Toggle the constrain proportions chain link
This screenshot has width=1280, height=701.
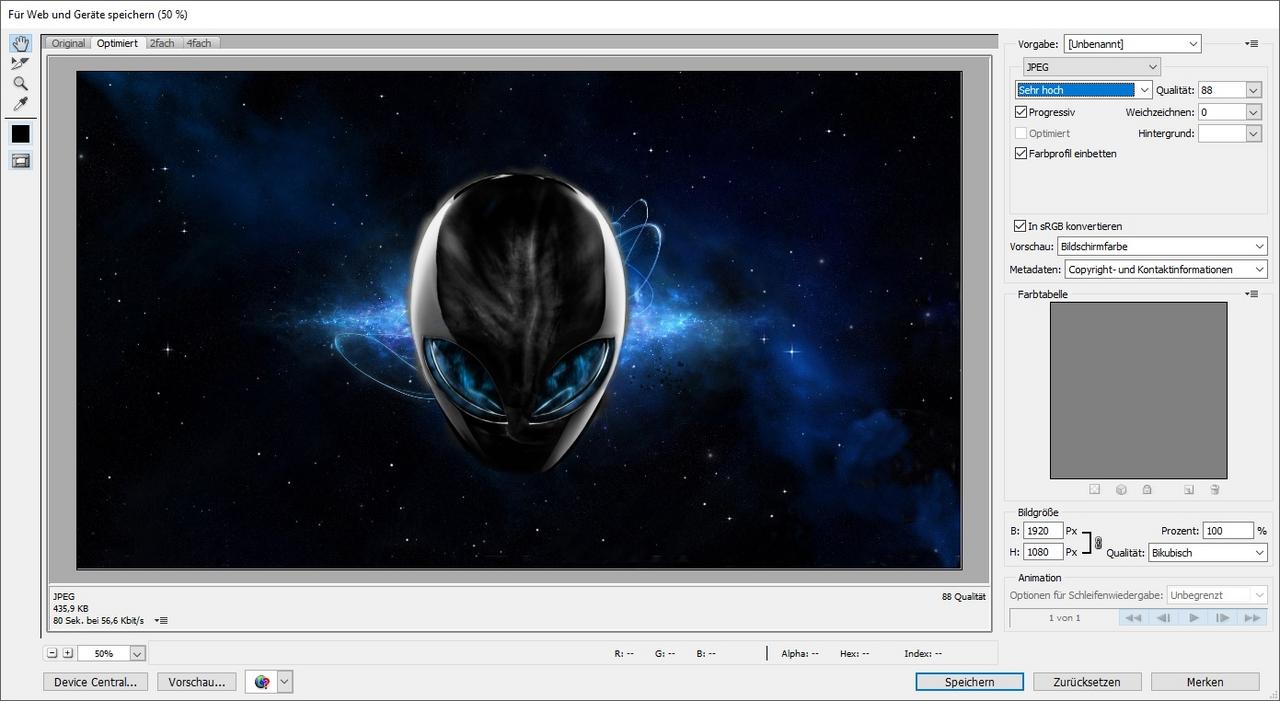(1098, 543)
